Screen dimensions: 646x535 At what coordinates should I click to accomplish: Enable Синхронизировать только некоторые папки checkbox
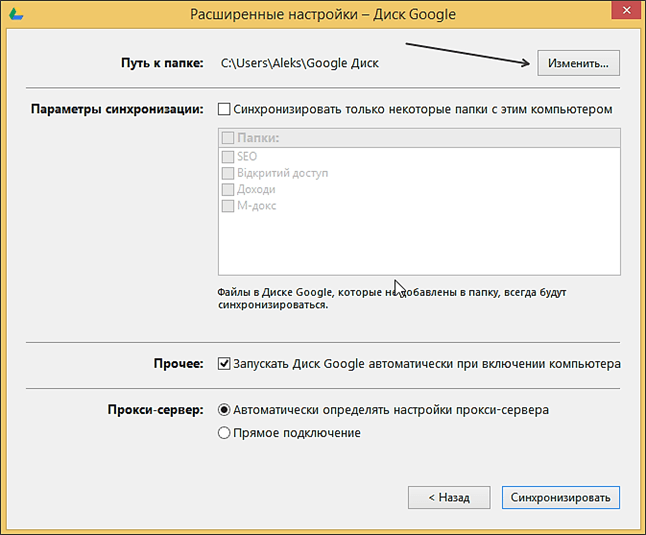(x=223, y=108)
